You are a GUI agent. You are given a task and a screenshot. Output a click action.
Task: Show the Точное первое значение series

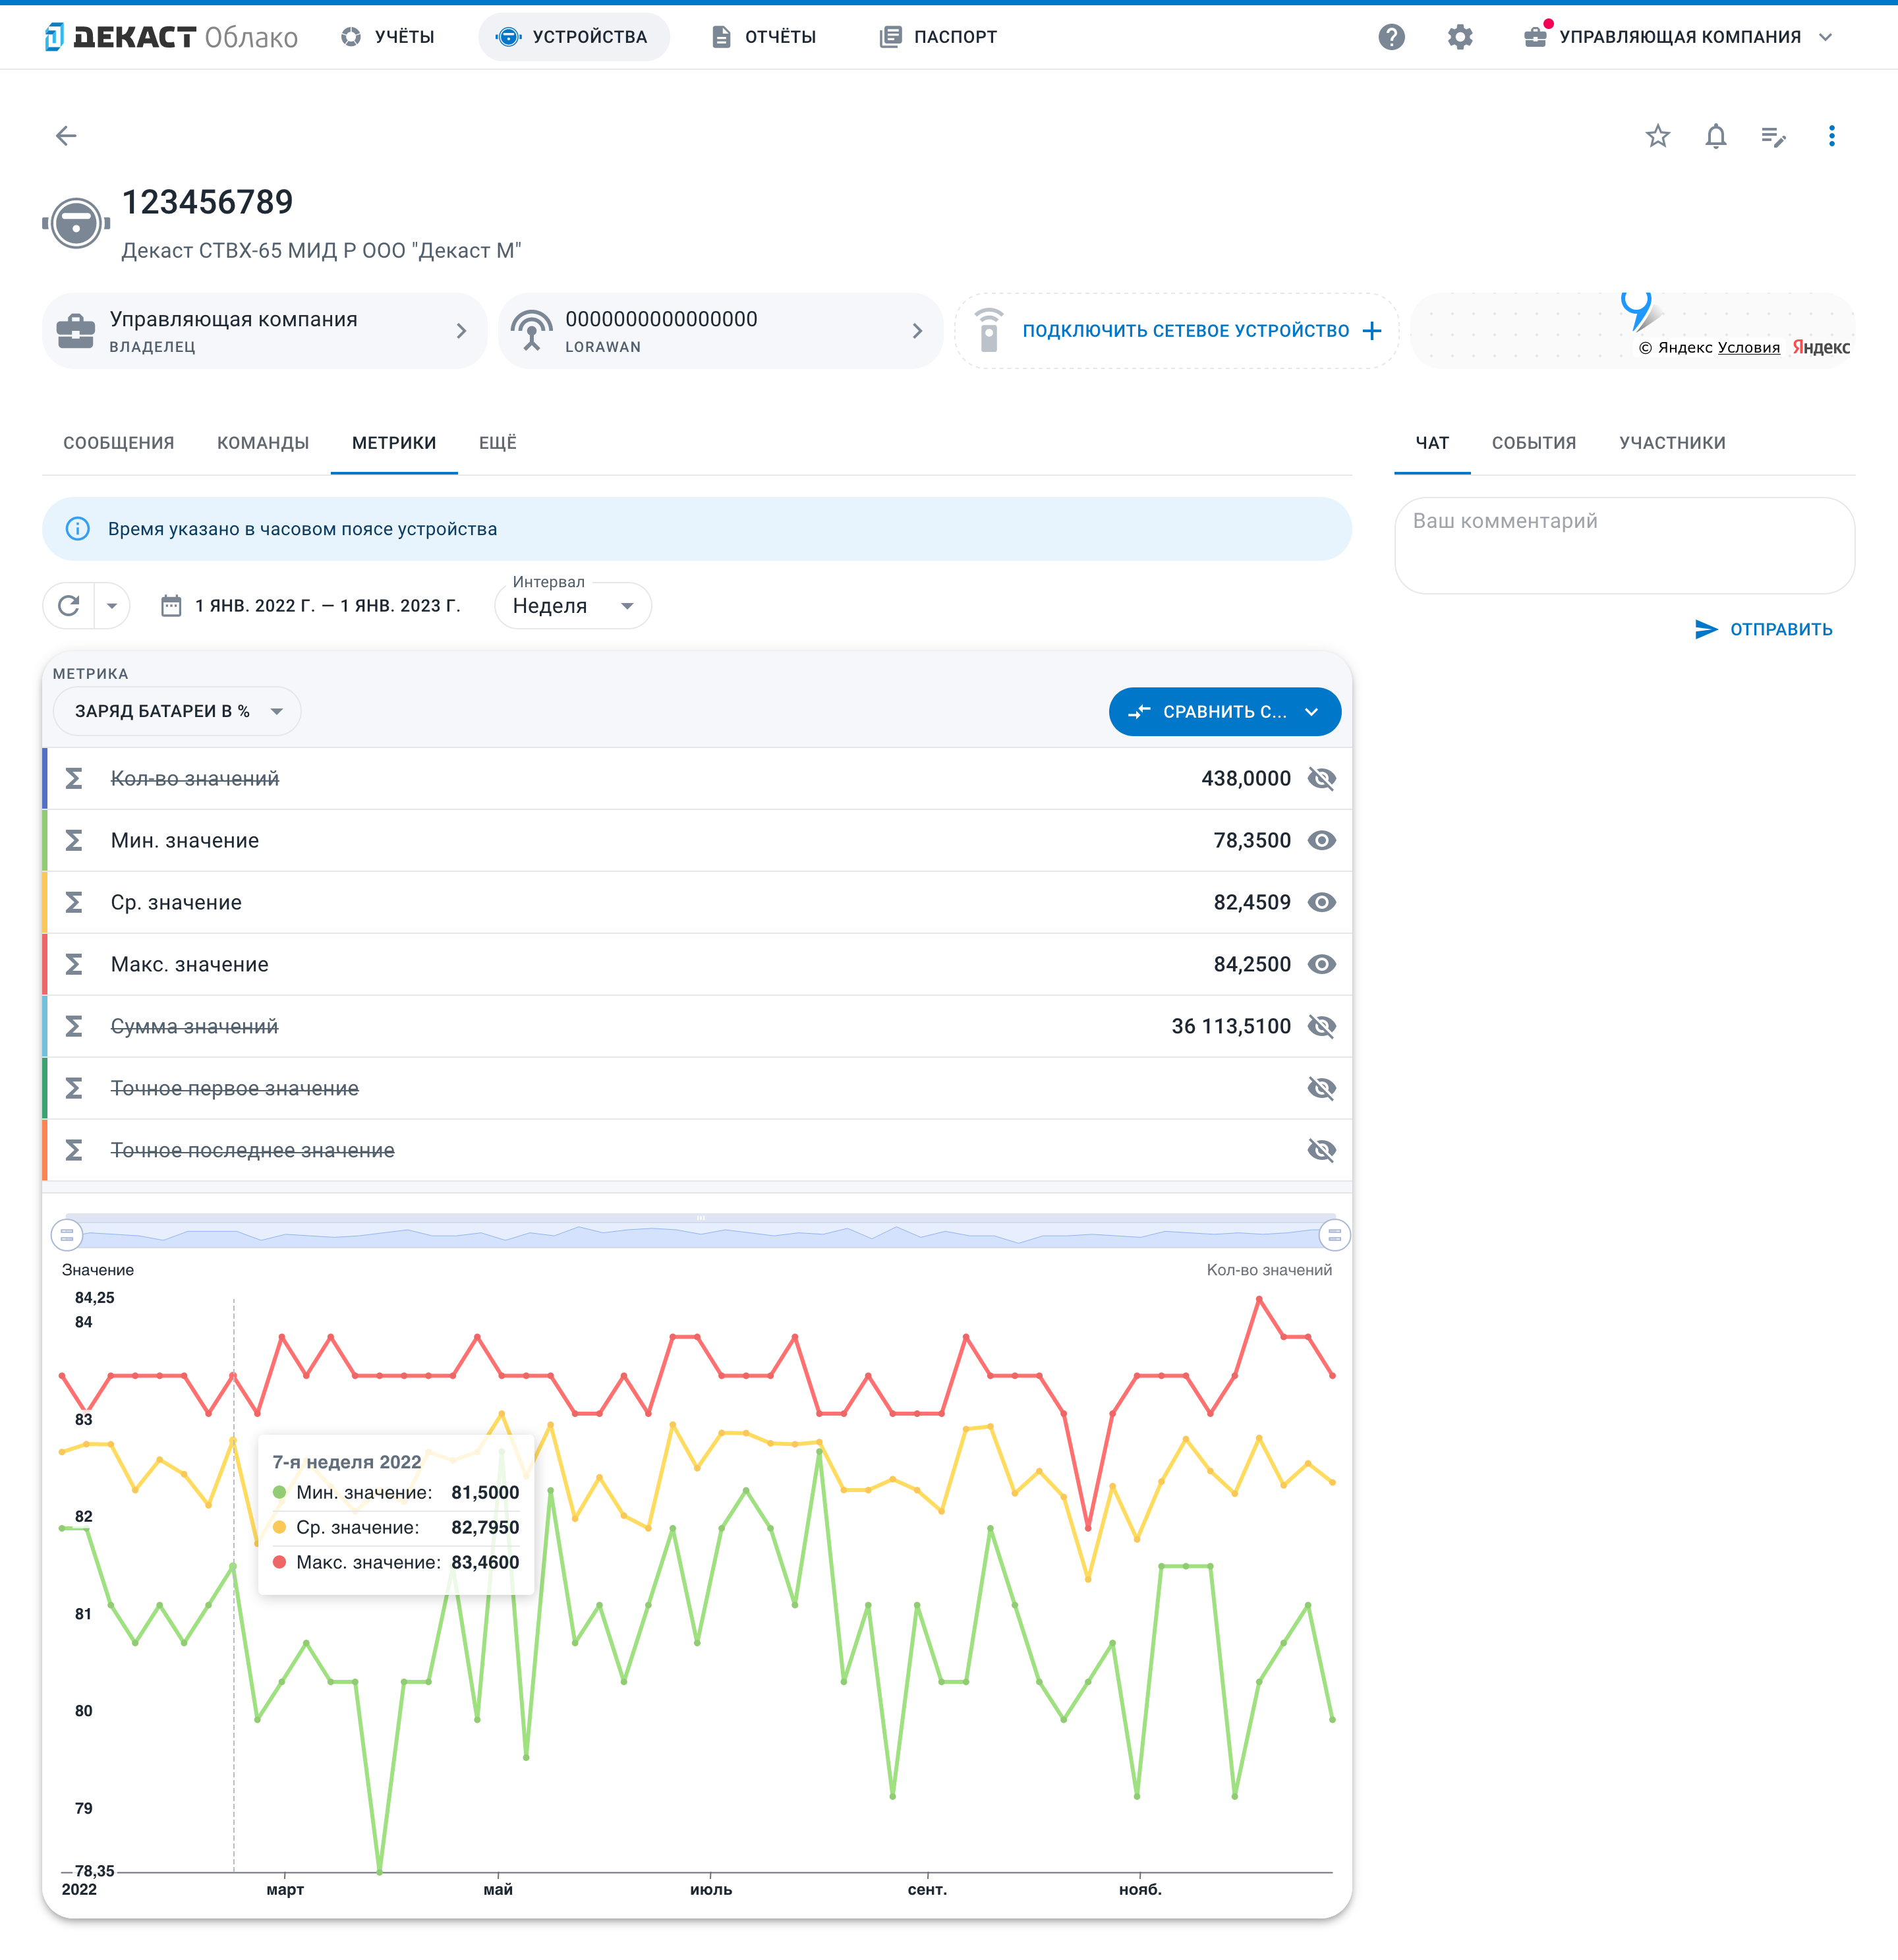pyautogui.click(x=1322, y=1089)
